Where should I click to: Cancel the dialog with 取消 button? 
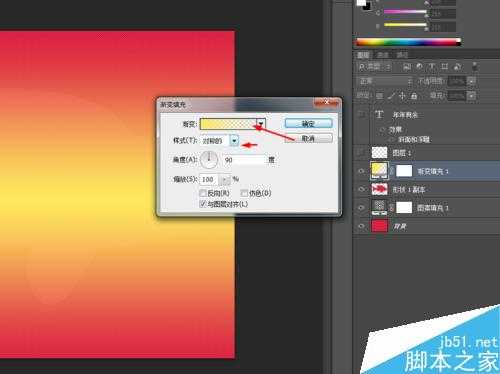point(309,138)
